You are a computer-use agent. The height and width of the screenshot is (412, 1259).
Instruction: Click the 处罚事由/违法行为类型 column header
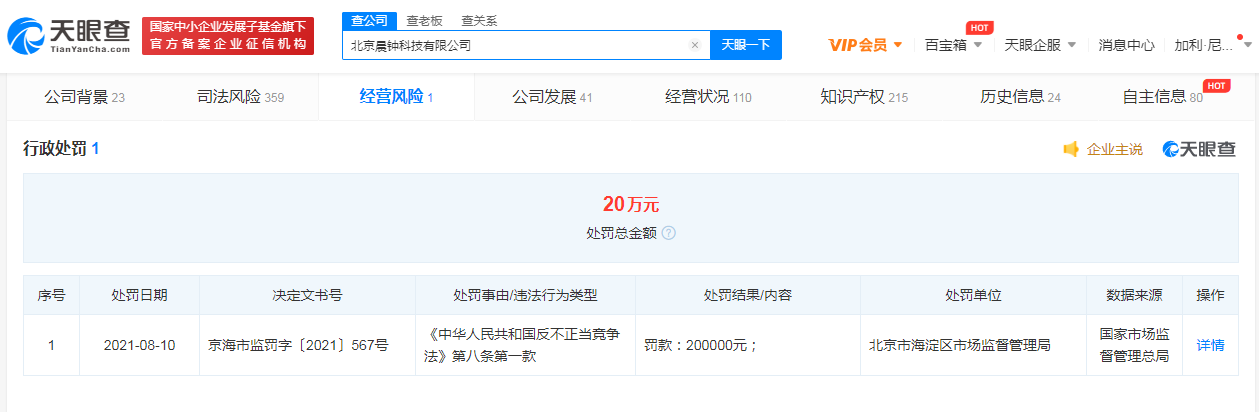pyautogui.click(x=525, y=296)
